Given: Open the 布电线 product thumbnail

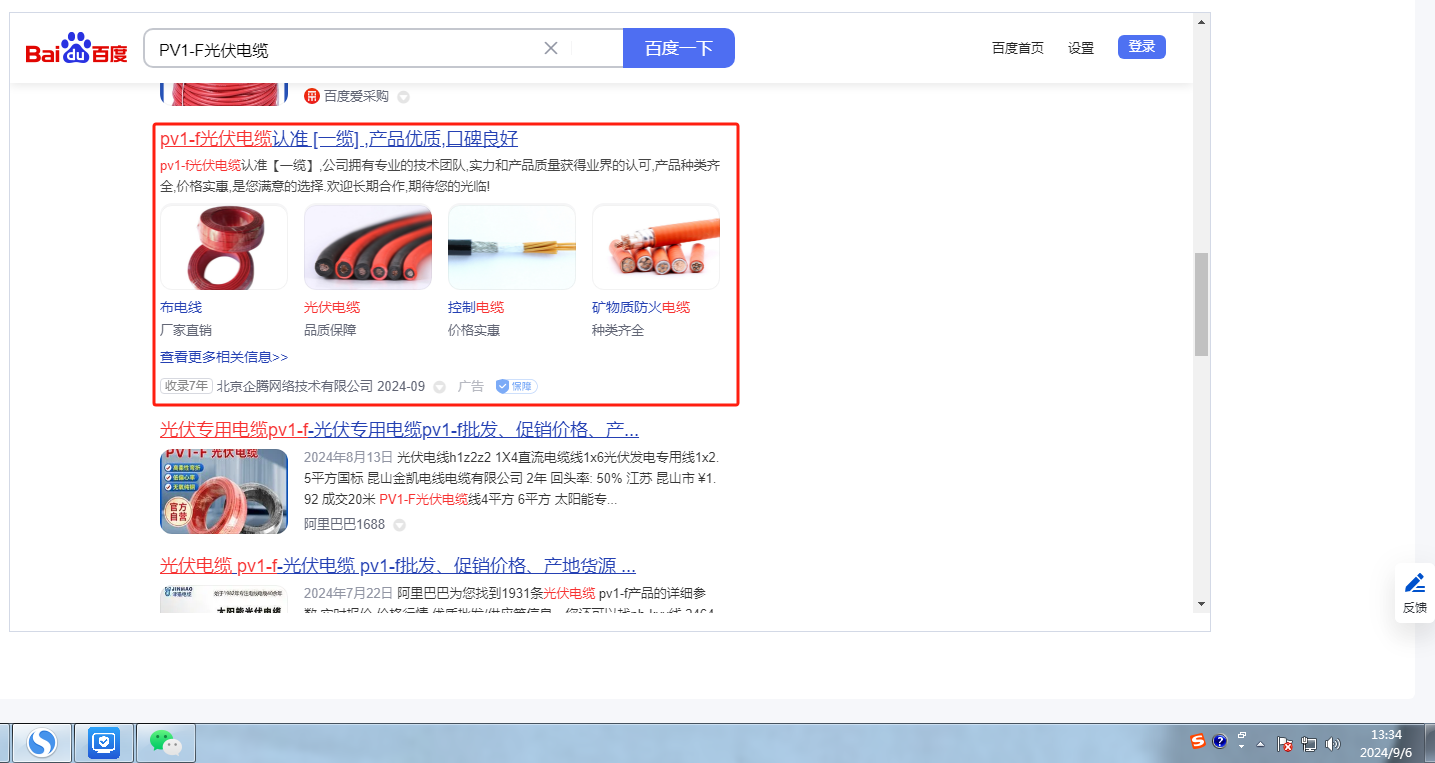Looking at the screenshot, I should coord(224,247).
